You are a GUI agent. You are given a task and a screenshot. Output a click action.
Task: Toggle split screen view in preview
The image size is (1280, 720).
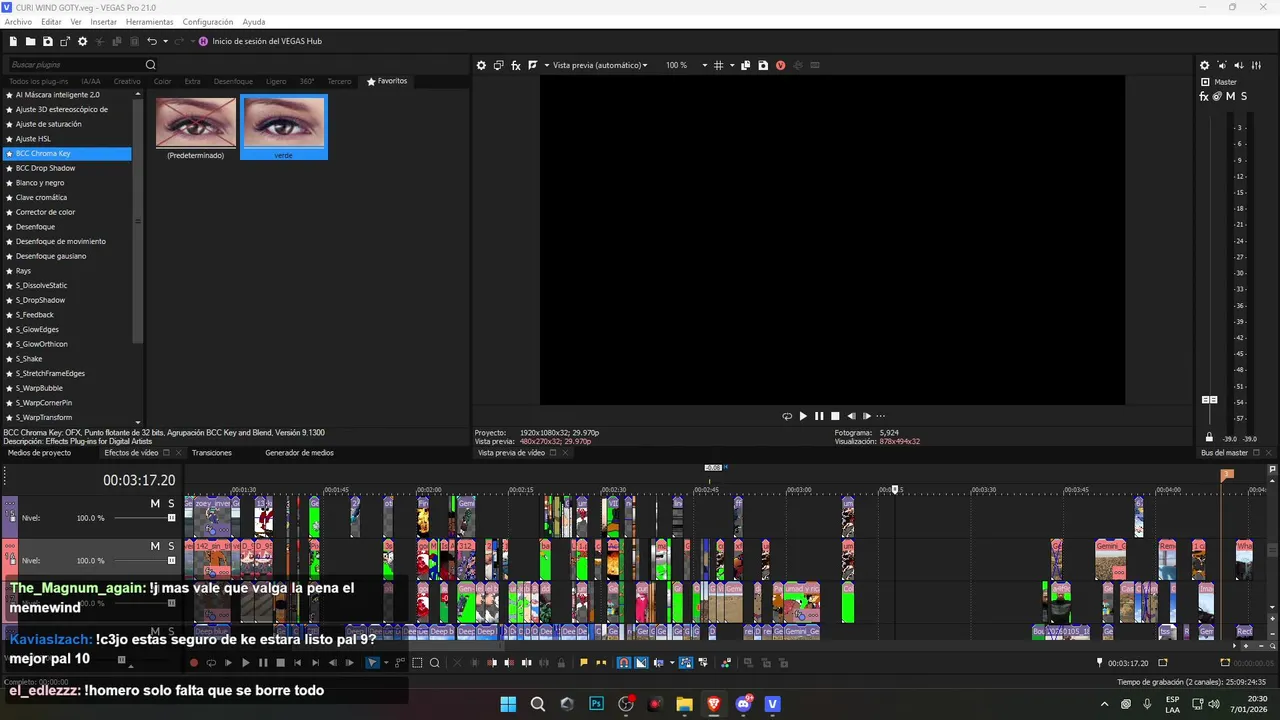[532, 65]
